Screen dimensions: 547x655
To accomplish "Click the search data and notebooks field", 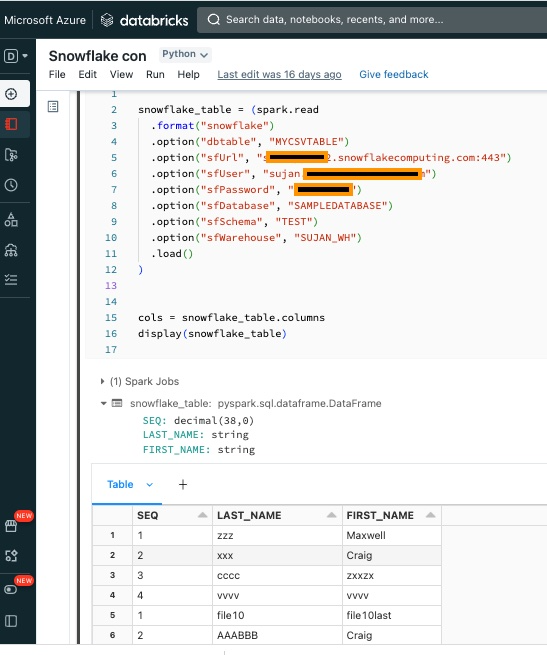I will (x=372, y=20).
